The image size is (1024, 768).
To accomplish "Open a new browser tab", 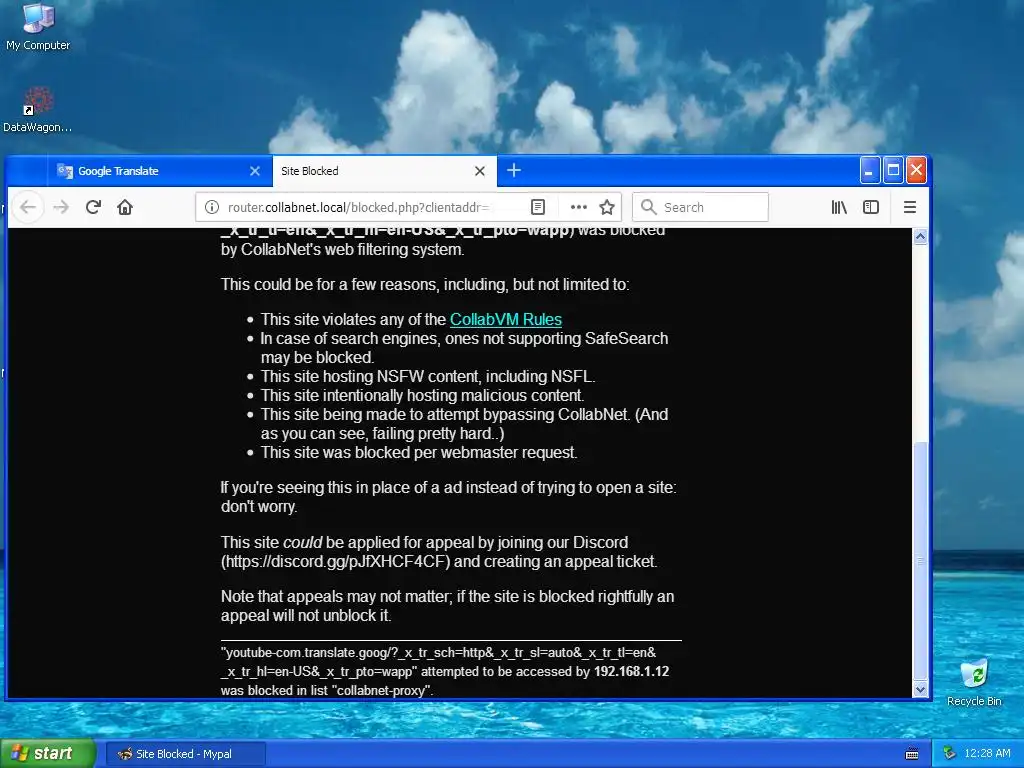I will click(514, 170).
